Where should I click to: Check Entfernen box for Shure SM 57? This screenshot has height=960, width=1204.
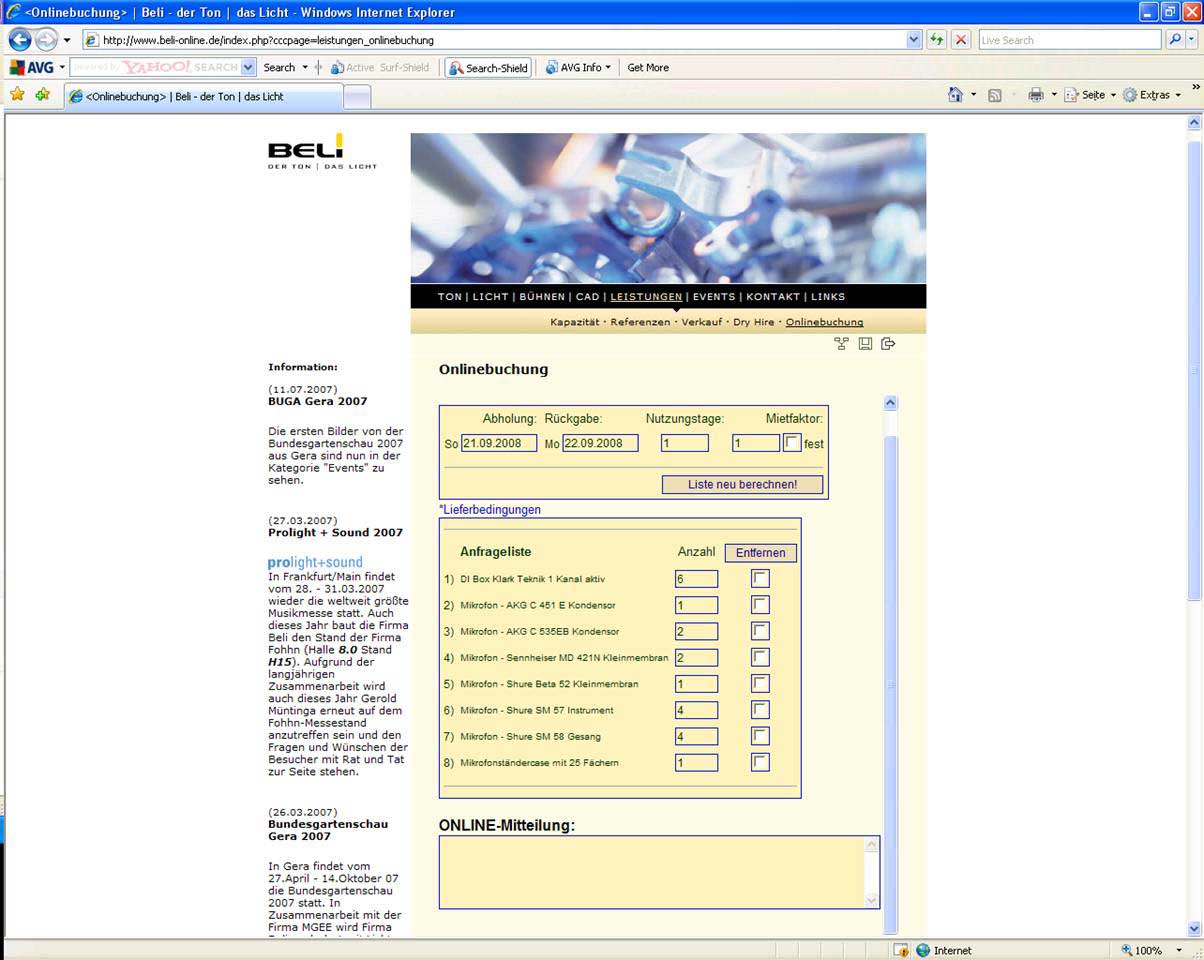point(761,710)
